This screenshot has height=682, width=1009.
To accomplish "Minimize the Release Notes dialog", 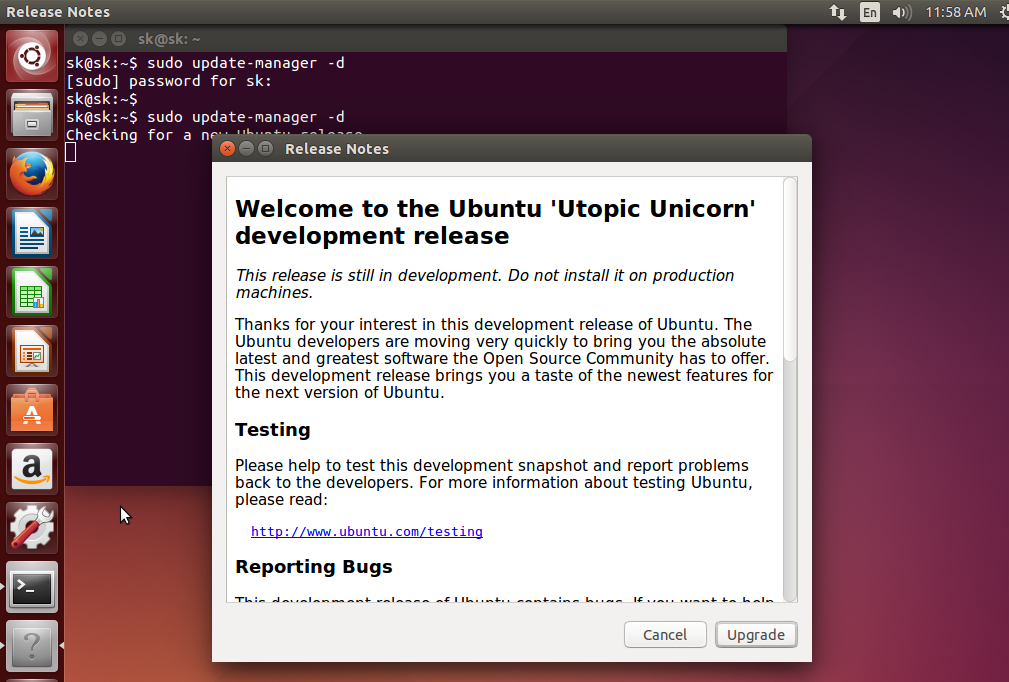I will point(246,149).
